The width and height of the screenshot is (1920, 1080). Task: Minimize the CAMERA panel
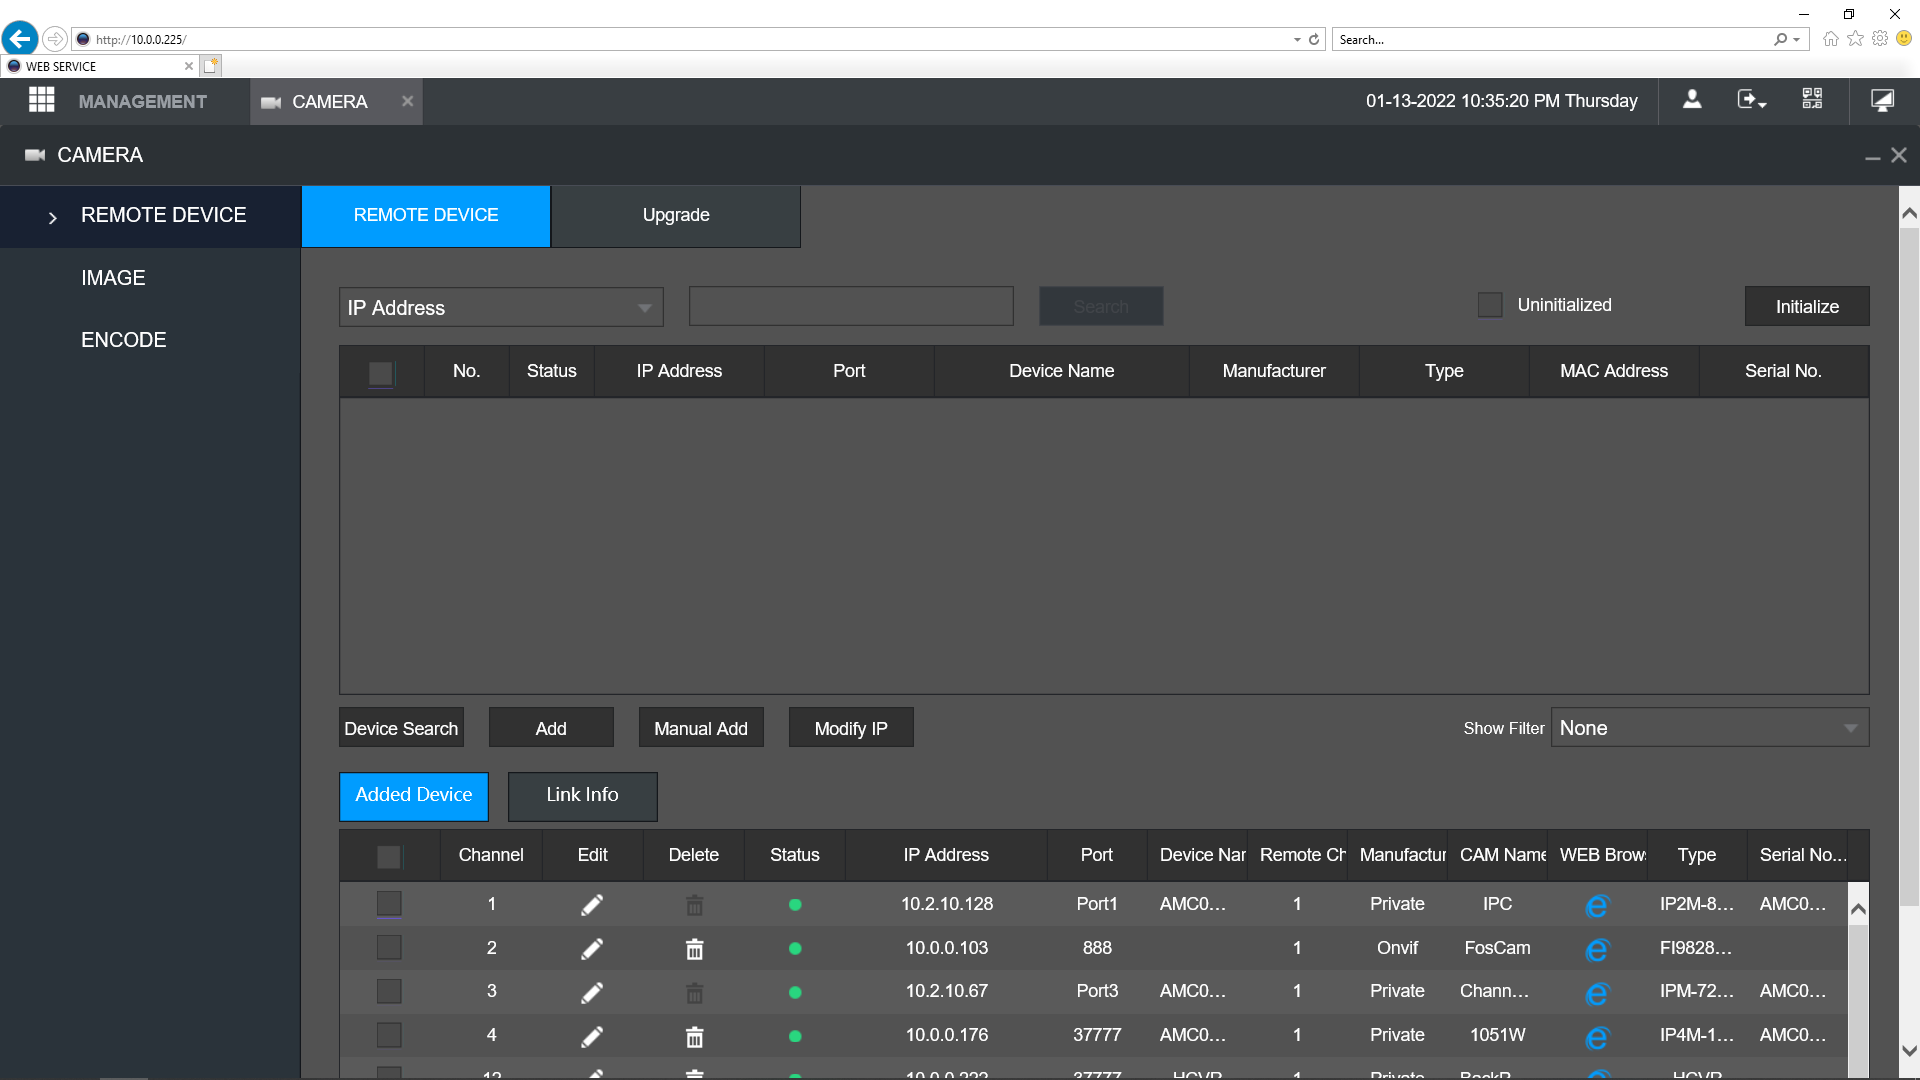pyautogui.click(x=1872, y=157)
